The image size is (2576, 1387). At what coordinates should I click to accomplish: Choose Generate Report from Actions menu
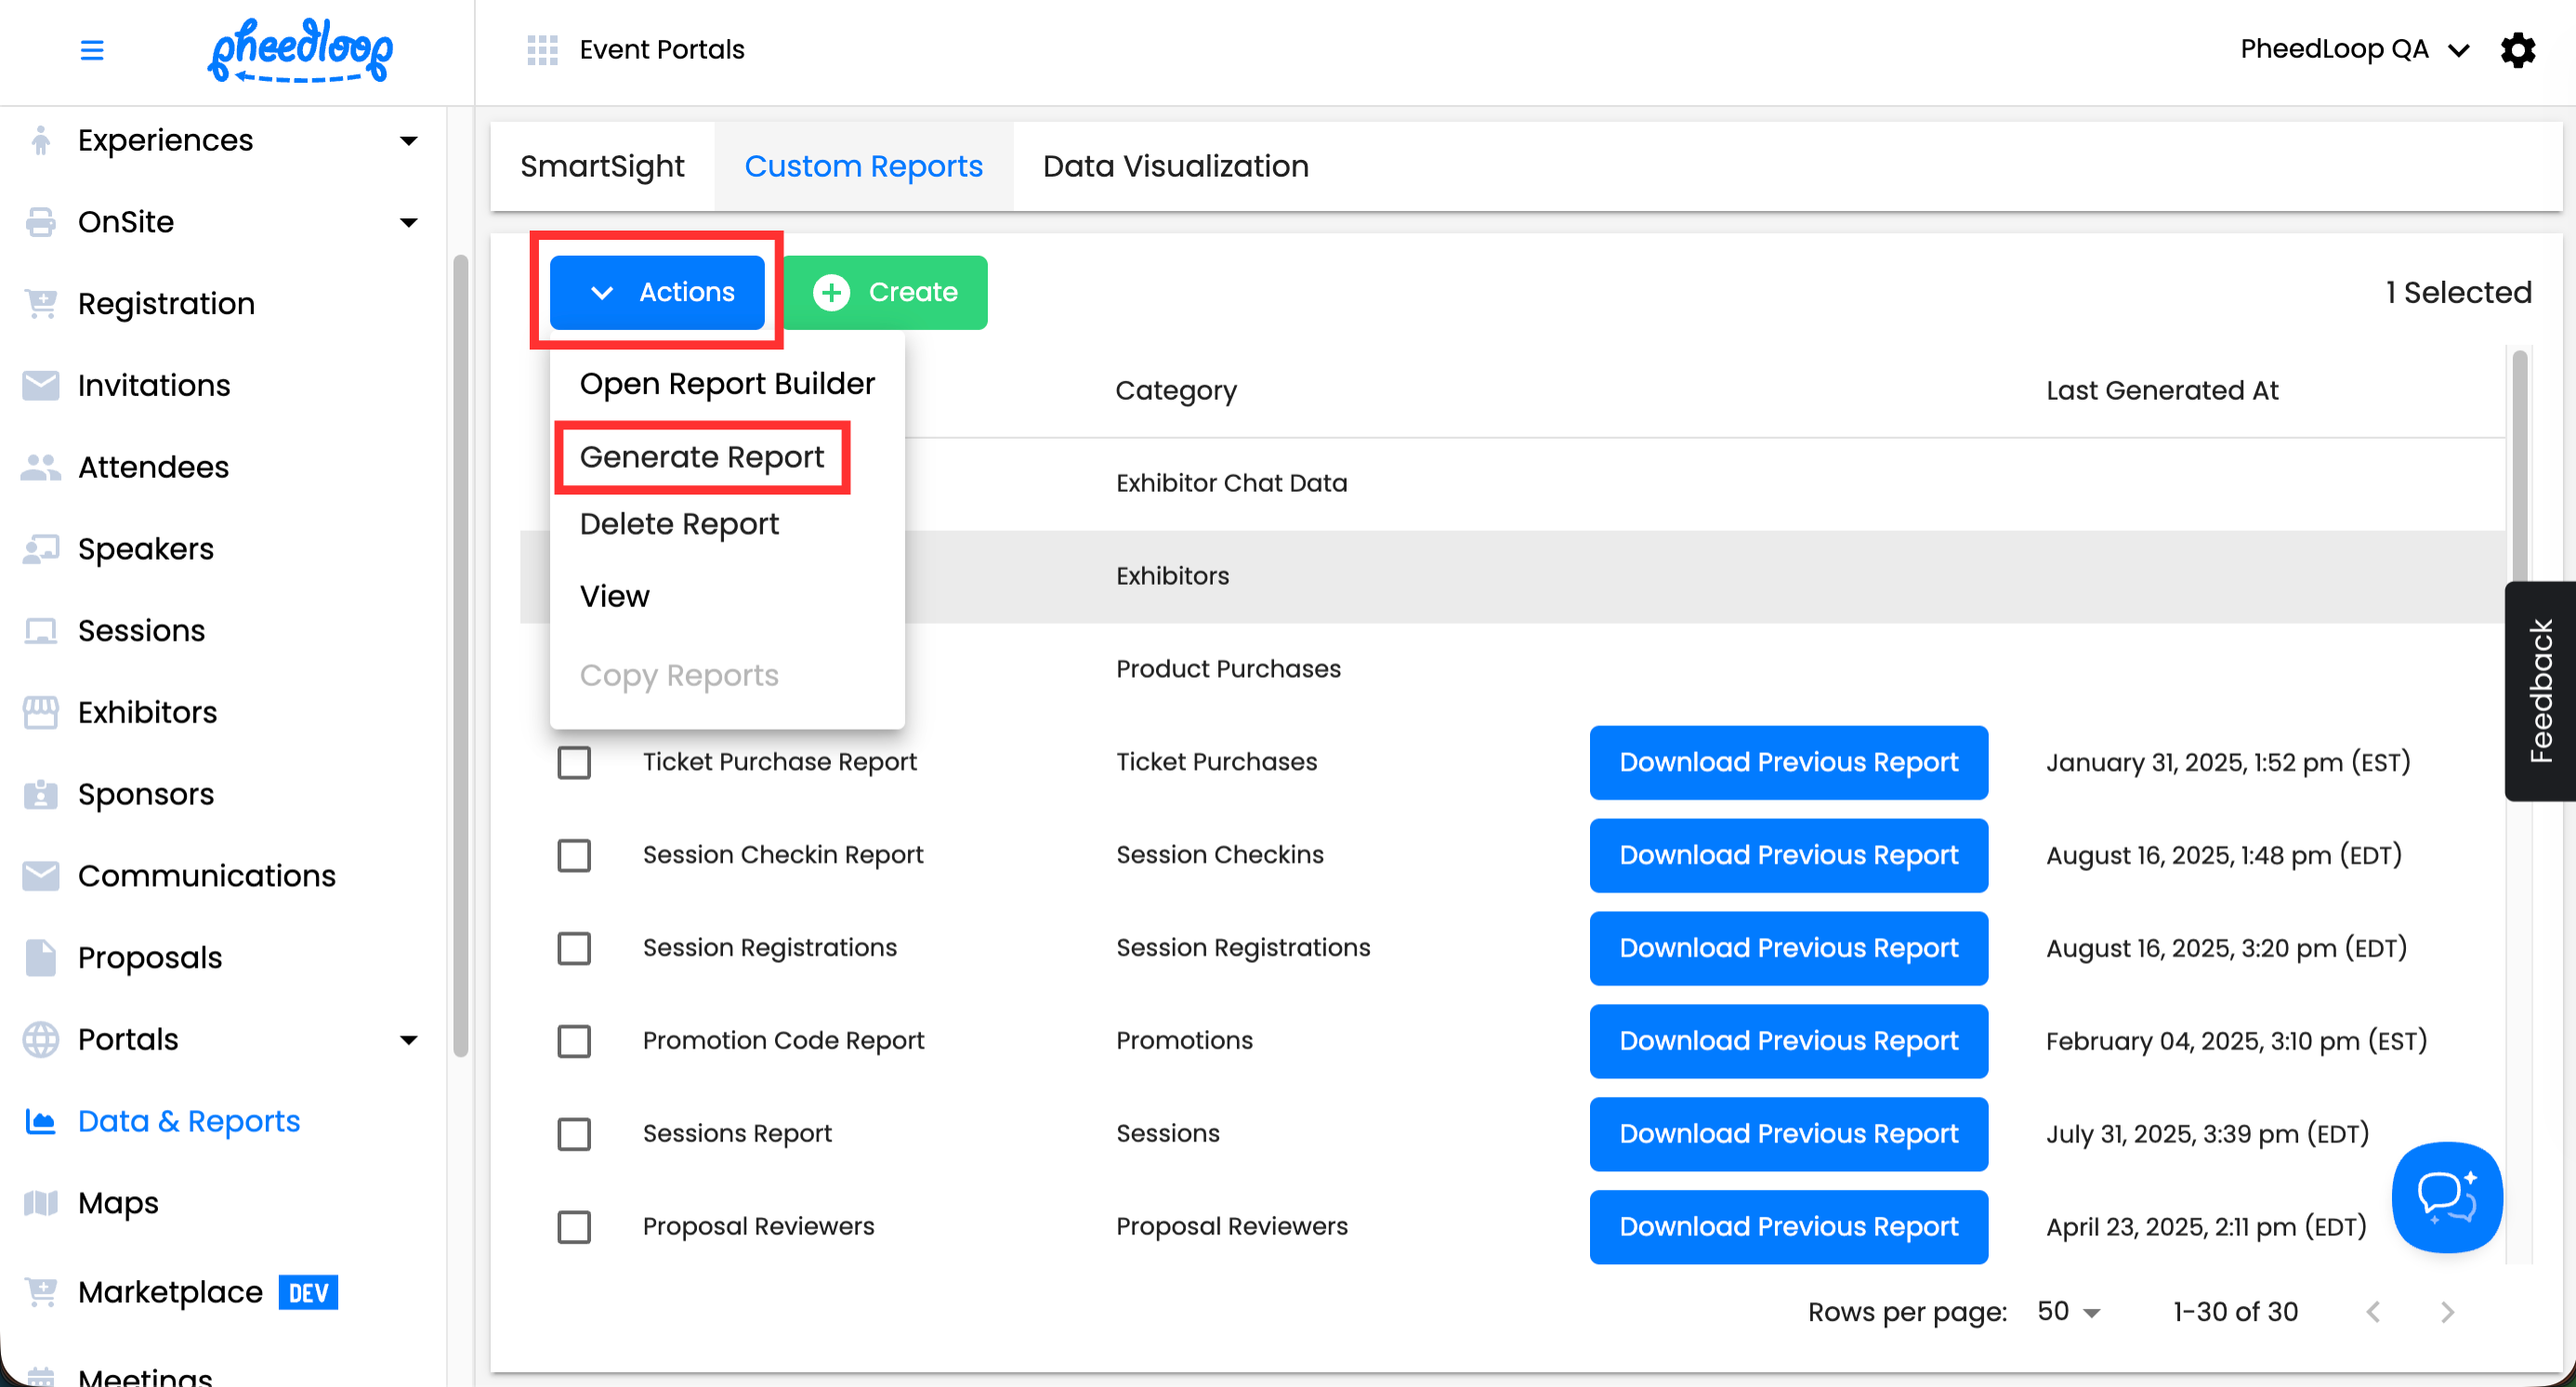702,457
